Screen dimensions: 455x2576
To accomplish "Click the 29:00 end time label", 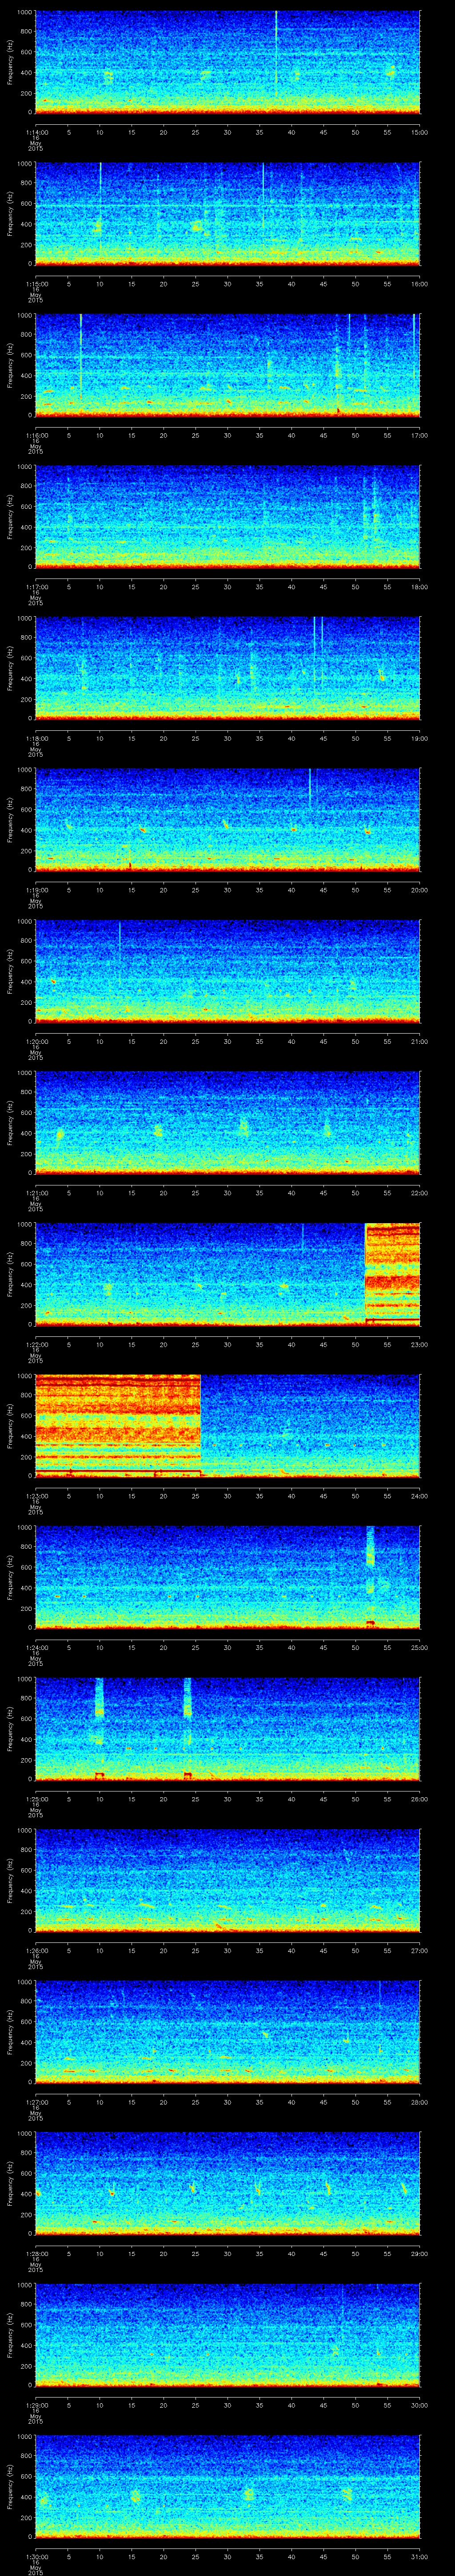I will (420, 2253).
